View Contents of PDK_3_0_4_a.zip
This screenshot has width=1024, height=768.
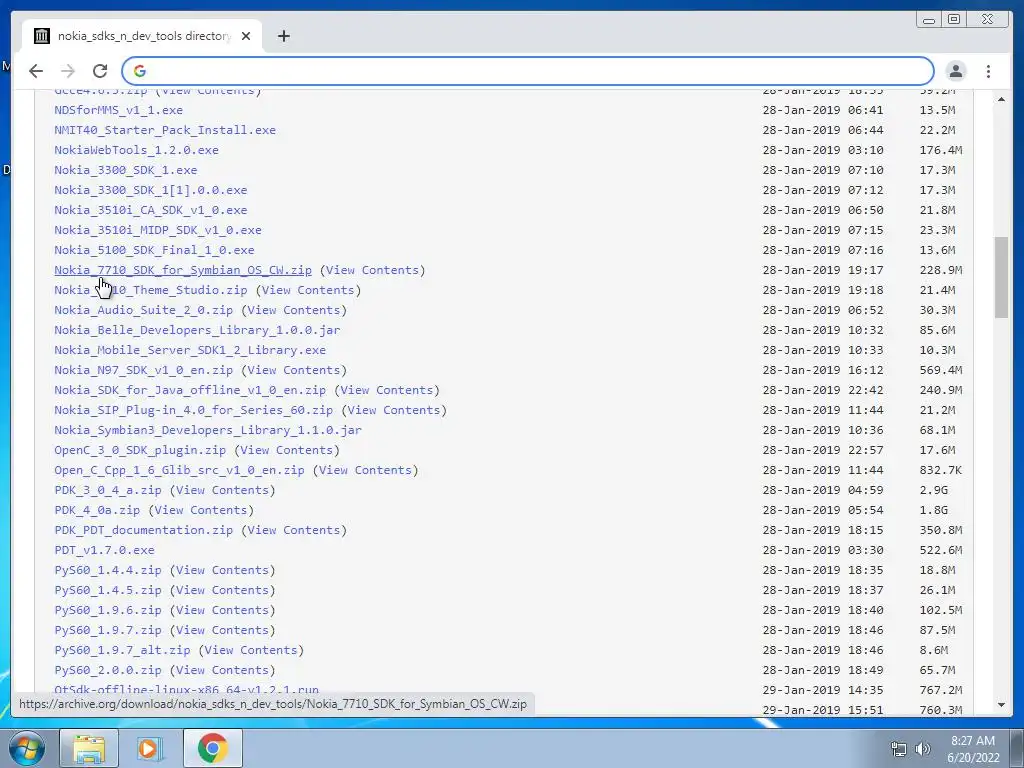point(222,490)
